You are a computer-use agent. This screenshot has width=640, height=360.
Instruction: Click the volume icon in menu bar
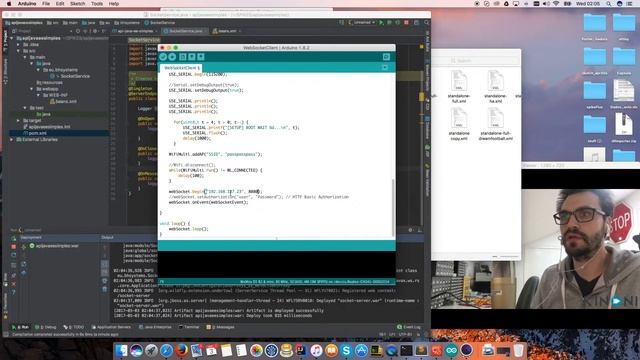[x=547, y=4]
